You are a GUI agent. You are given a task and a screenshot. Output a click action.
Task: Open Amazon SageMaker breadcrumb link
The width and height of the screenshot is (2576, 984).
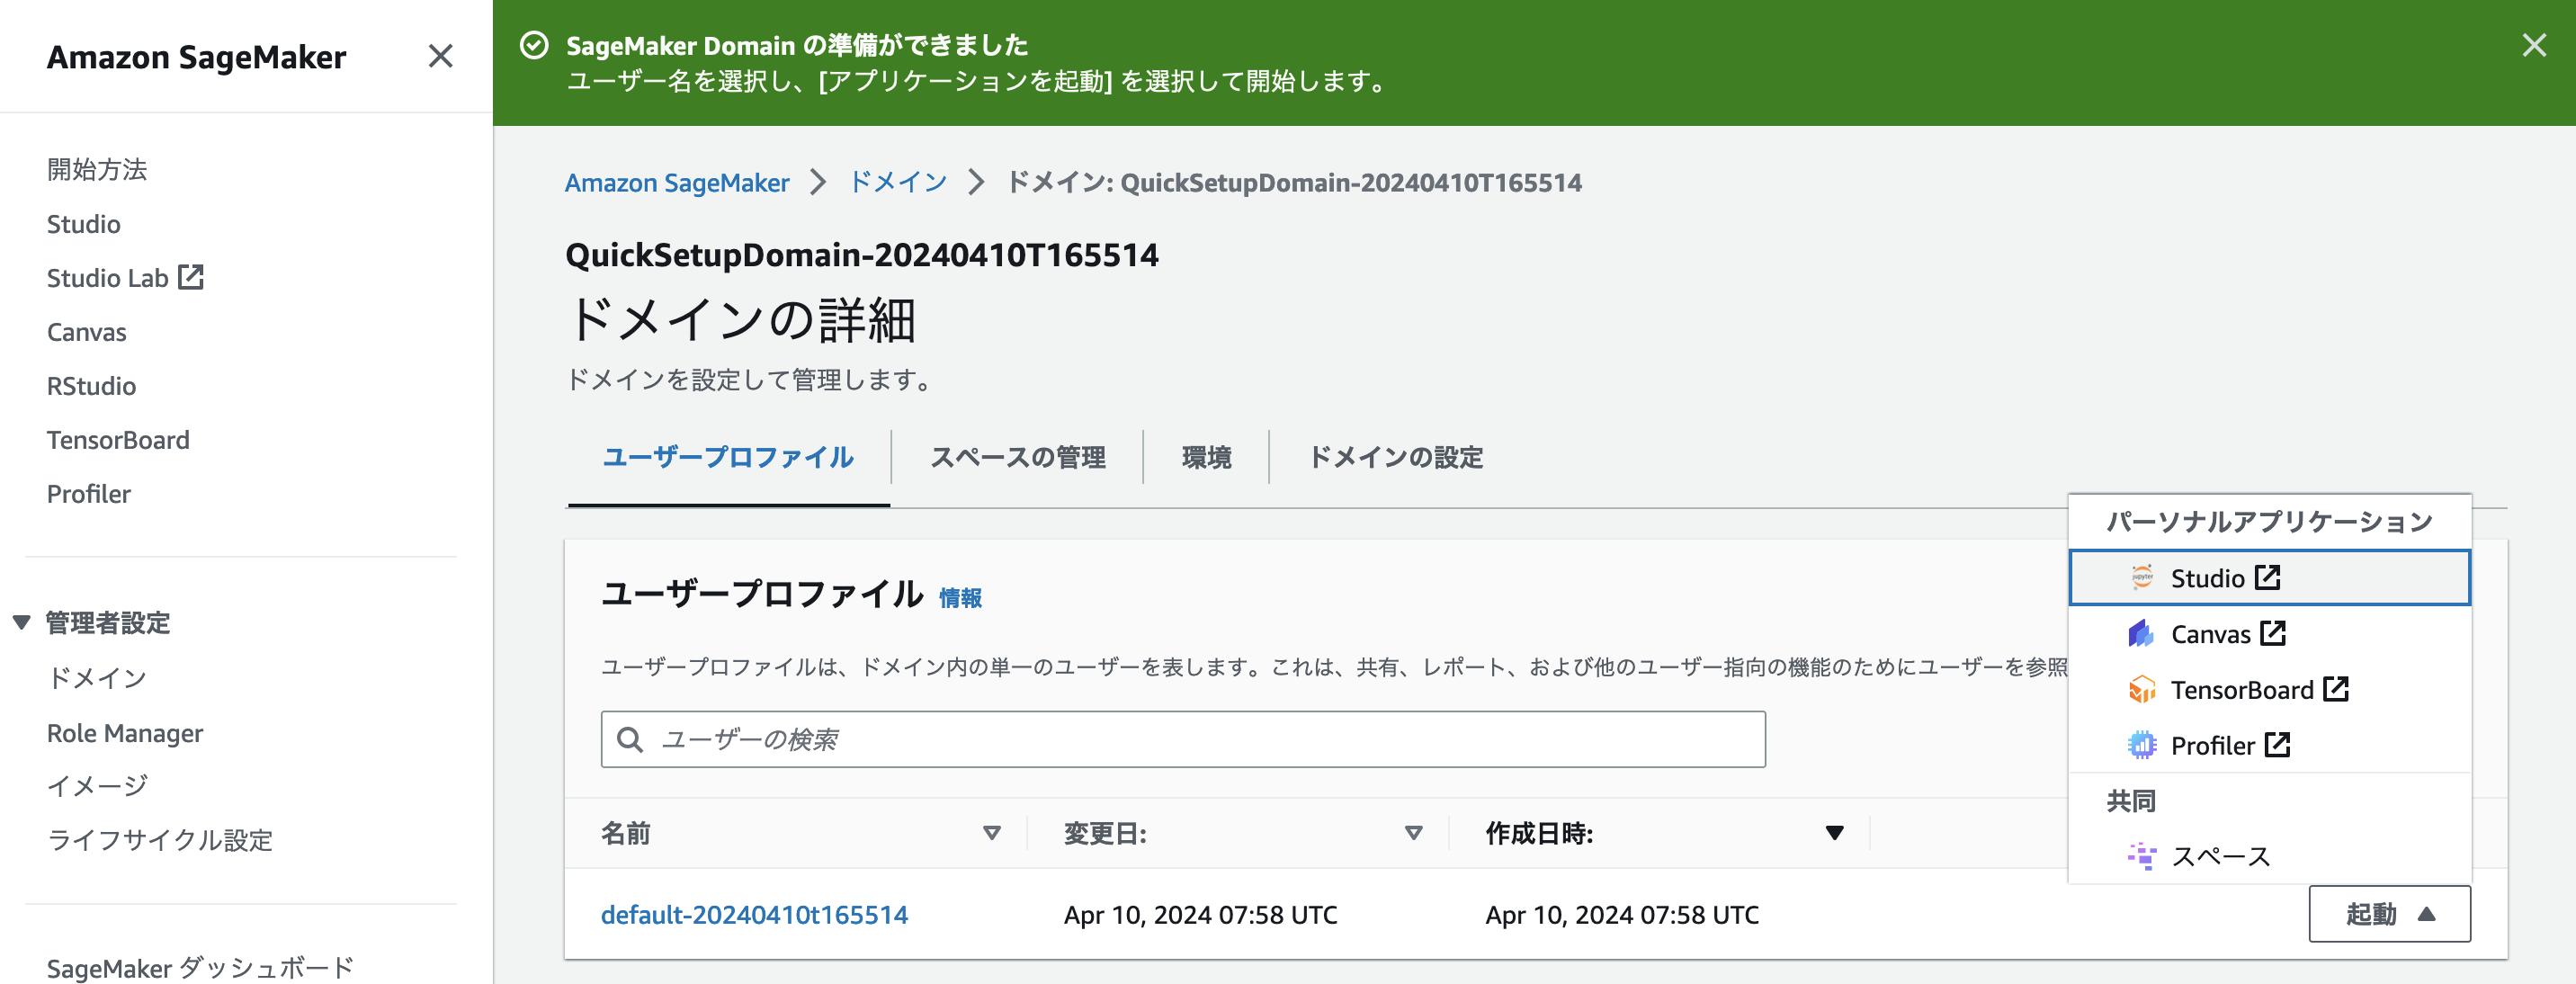(x=677, y=182)
